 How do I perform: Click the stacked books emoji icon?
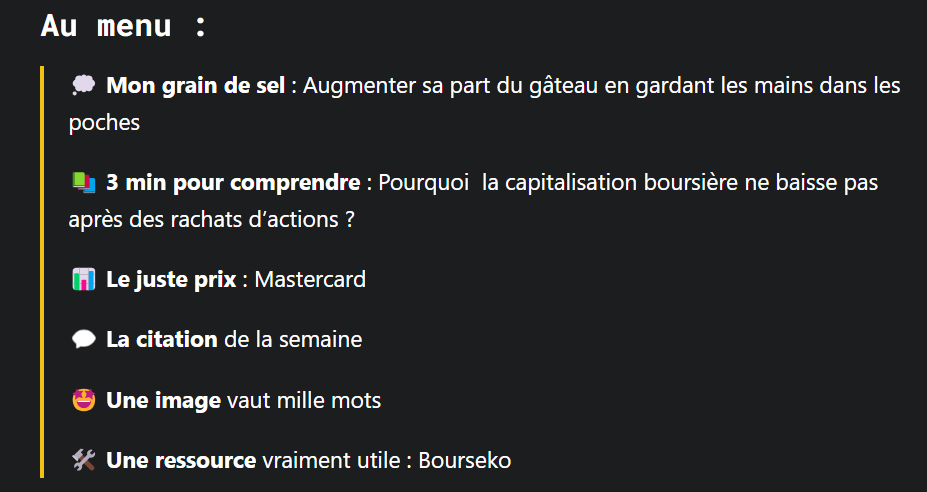point(83,183)
